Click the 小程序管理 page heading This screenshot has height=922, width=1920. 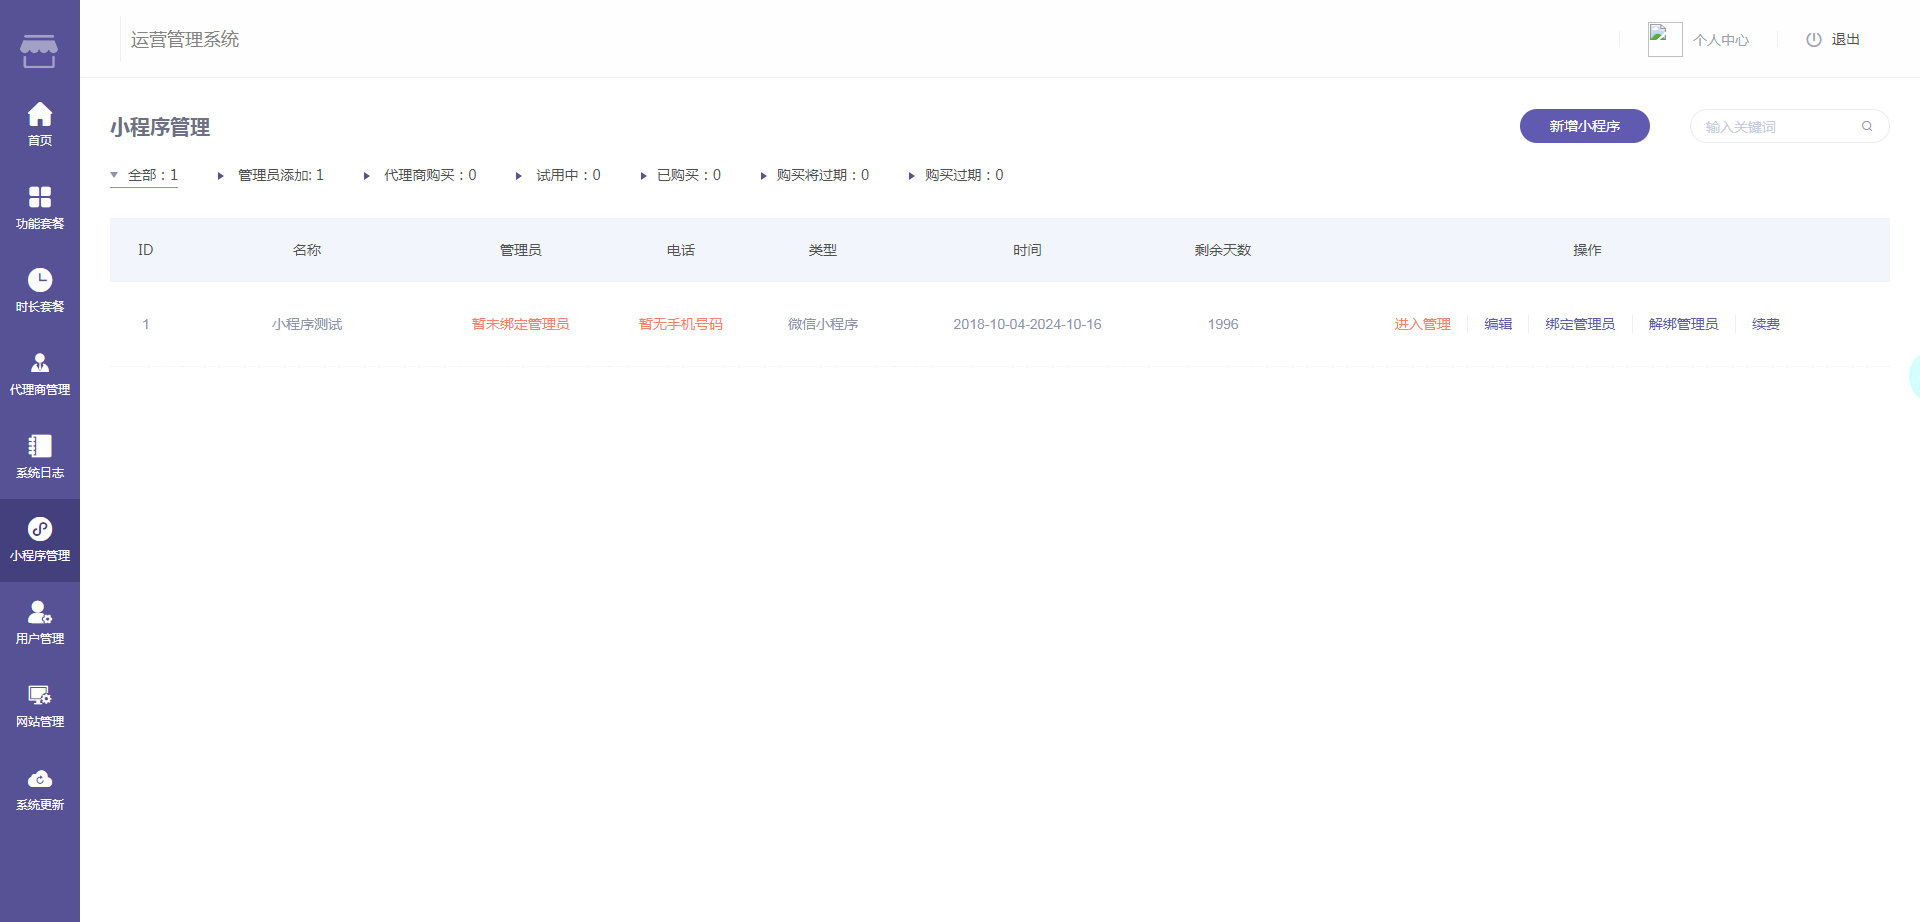click(x=160, y=127)
